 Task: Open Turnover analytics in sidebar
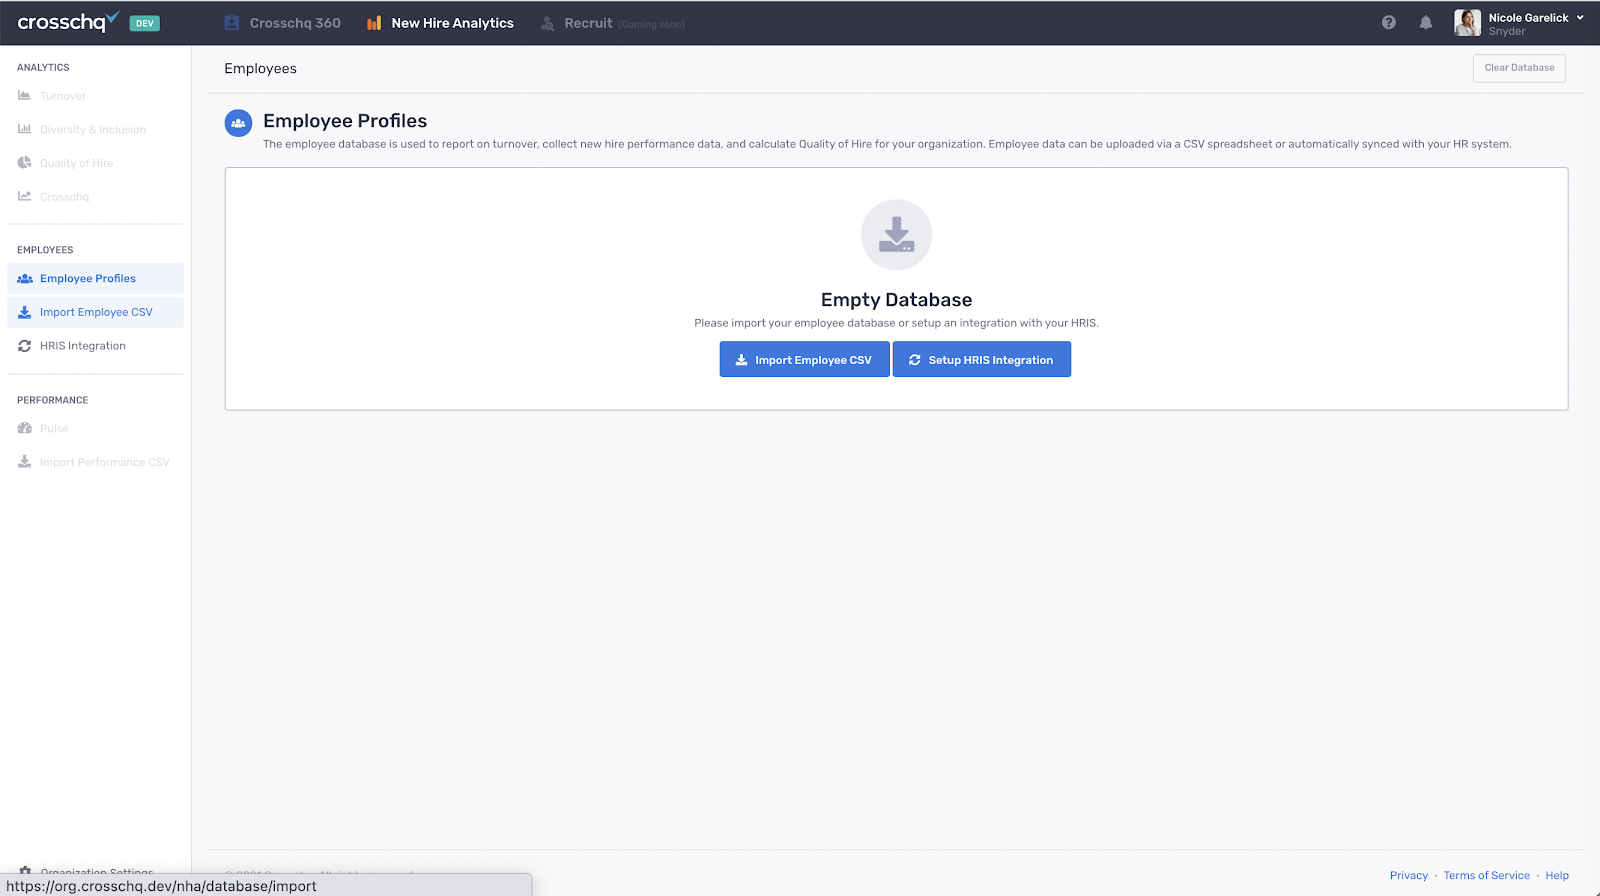63,96
